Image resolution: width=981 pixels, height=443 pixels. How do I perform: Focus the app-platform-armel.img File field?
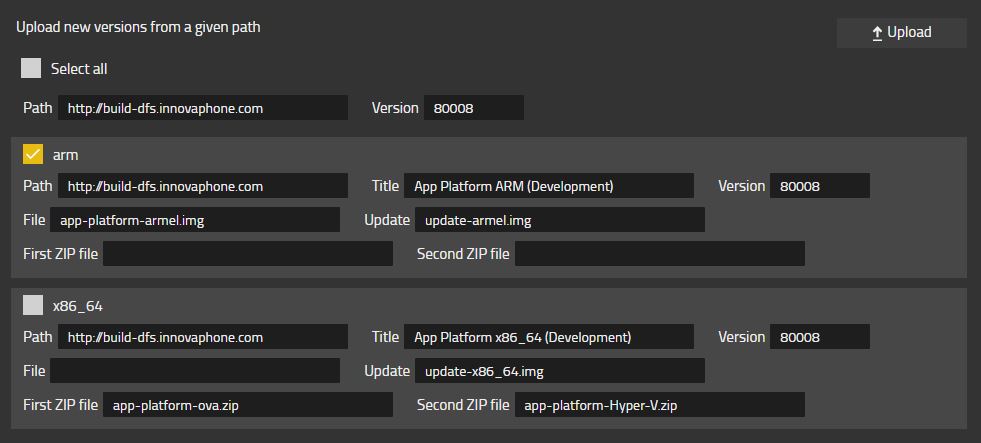[195, 220]
